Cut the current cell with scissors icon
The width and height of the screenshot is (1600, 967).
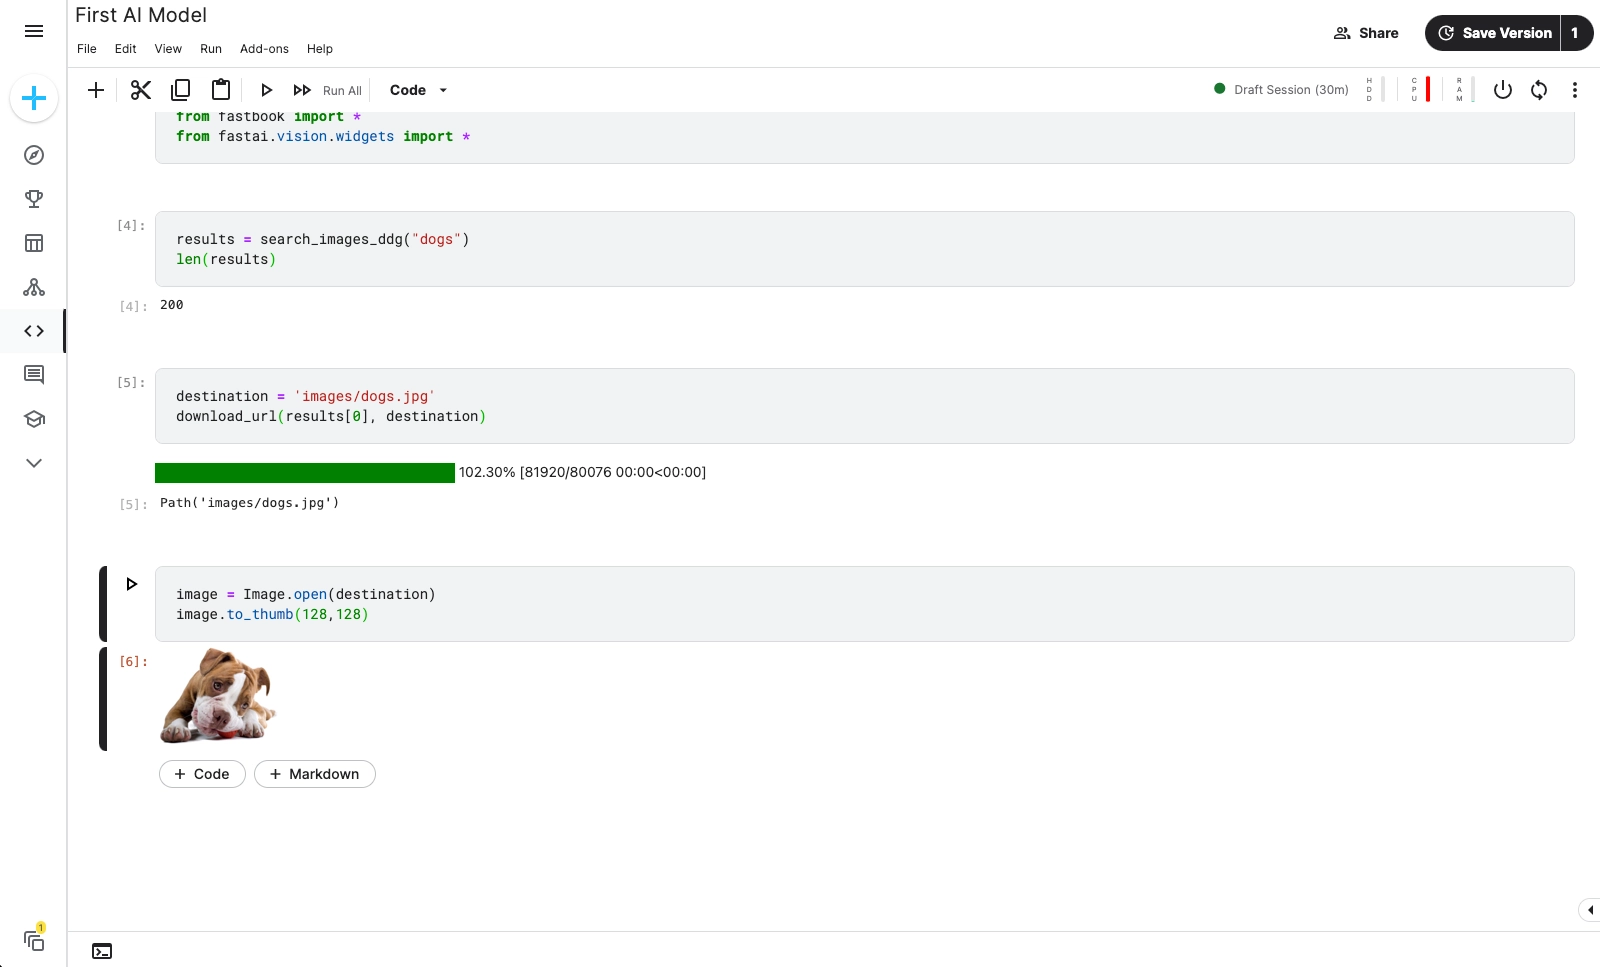pos(140,90)
